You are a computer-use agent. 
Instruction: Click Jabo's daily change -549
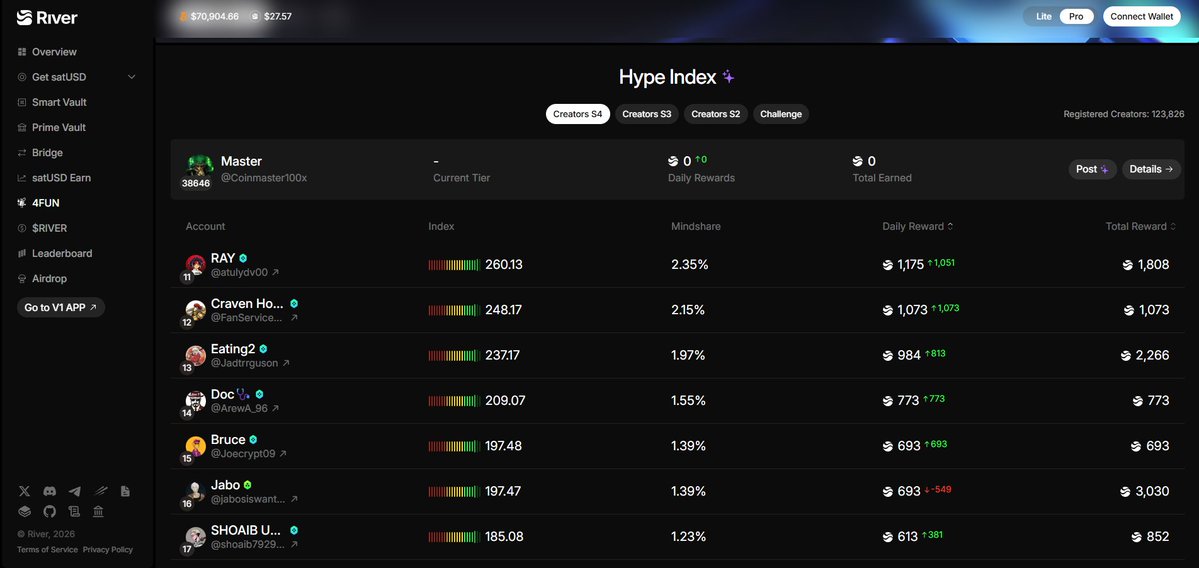[x=938, y=489]
